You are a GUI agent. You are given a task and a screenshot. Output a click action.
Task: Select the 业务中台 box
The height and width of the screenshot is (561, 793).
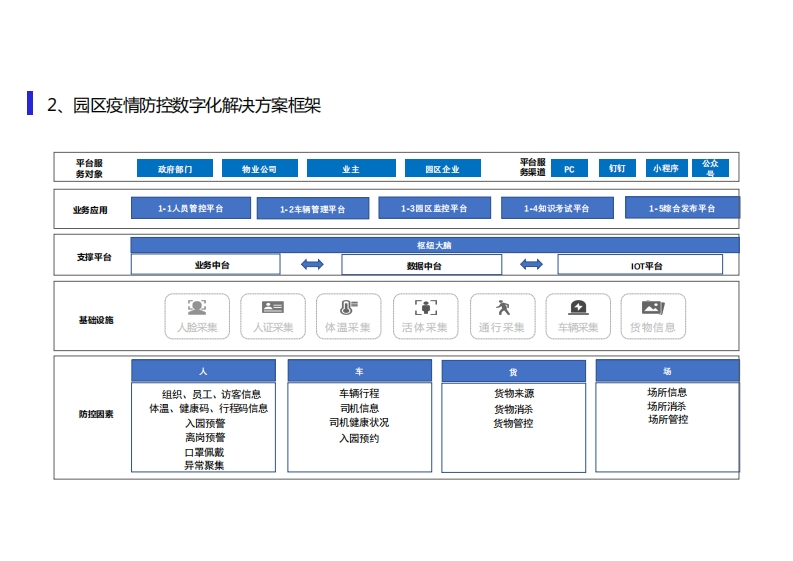point(205,265)
